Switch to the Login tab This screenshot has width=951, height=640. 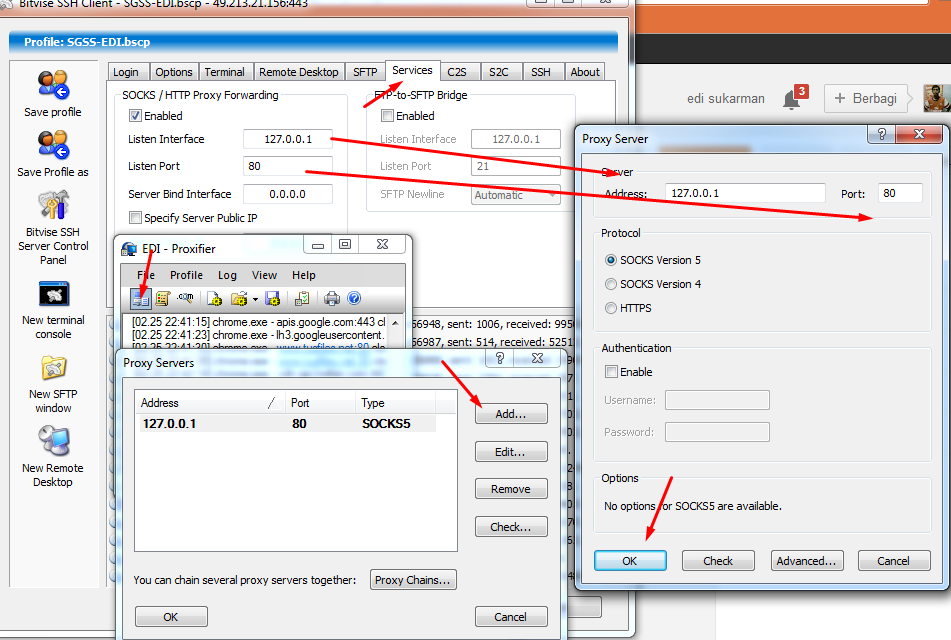point(126,72)
